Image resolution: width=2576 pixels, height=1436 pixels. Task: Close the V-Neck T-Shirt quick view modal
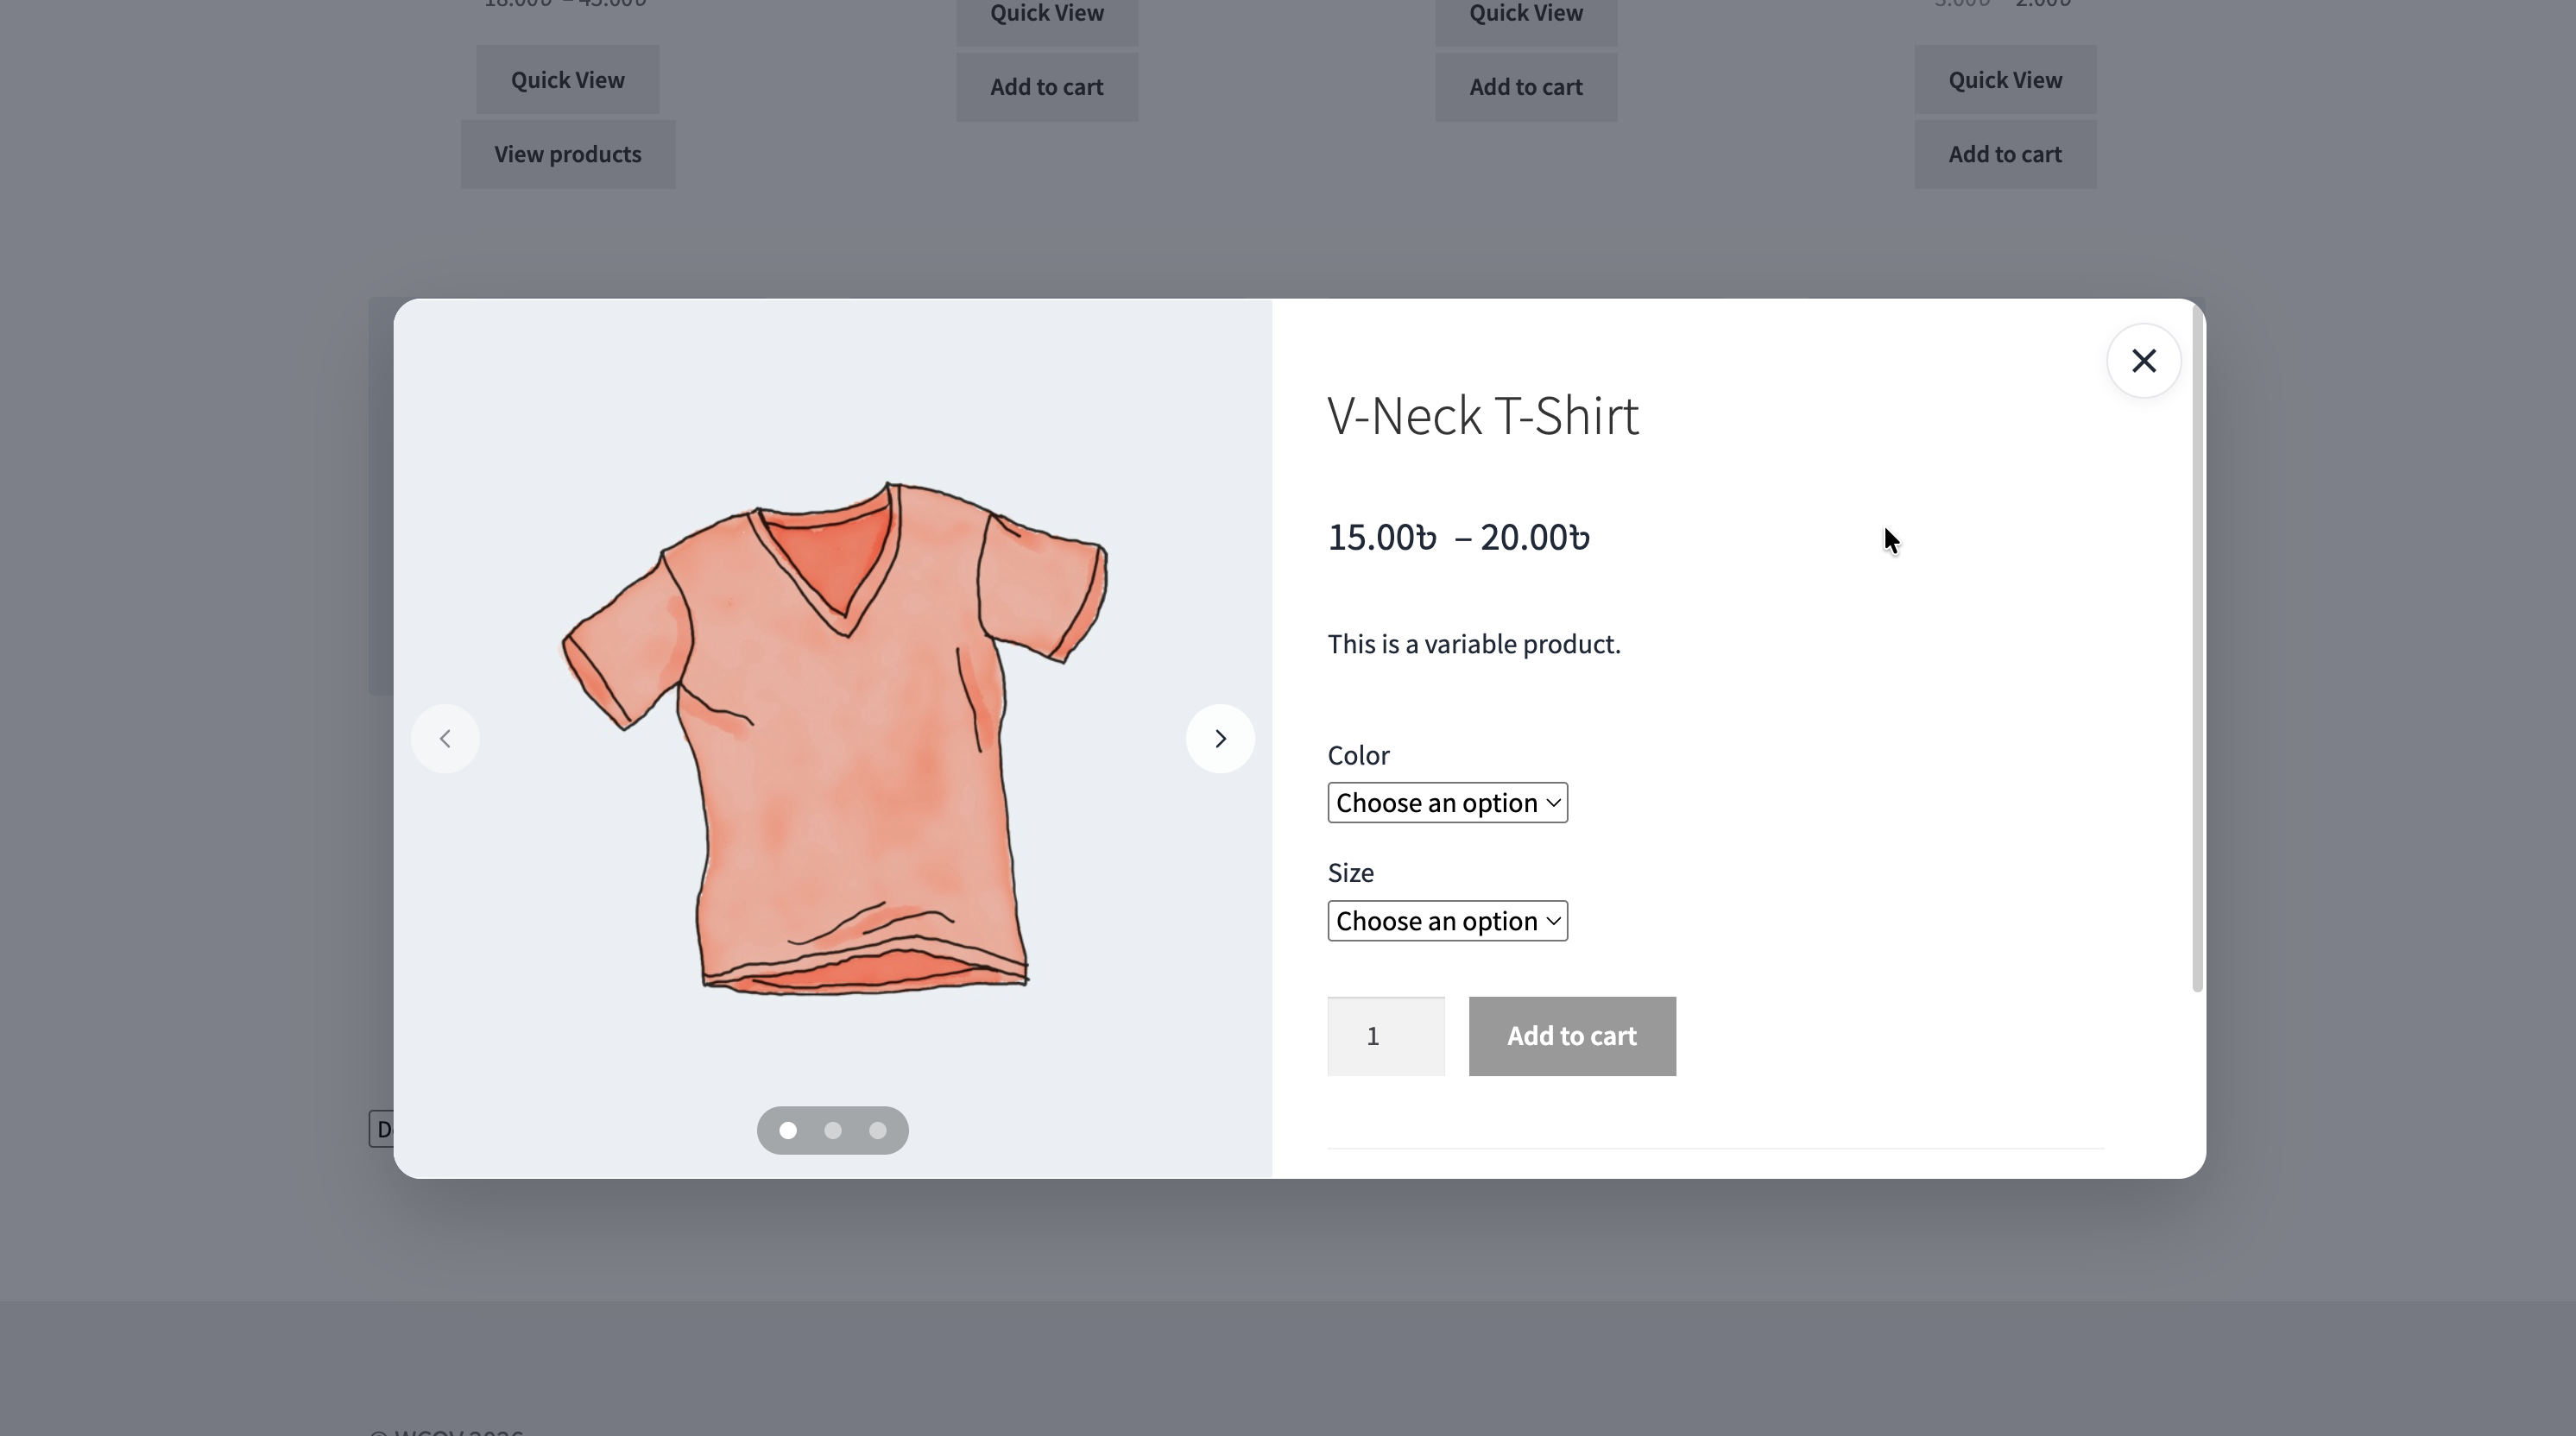click(2143, 360)
